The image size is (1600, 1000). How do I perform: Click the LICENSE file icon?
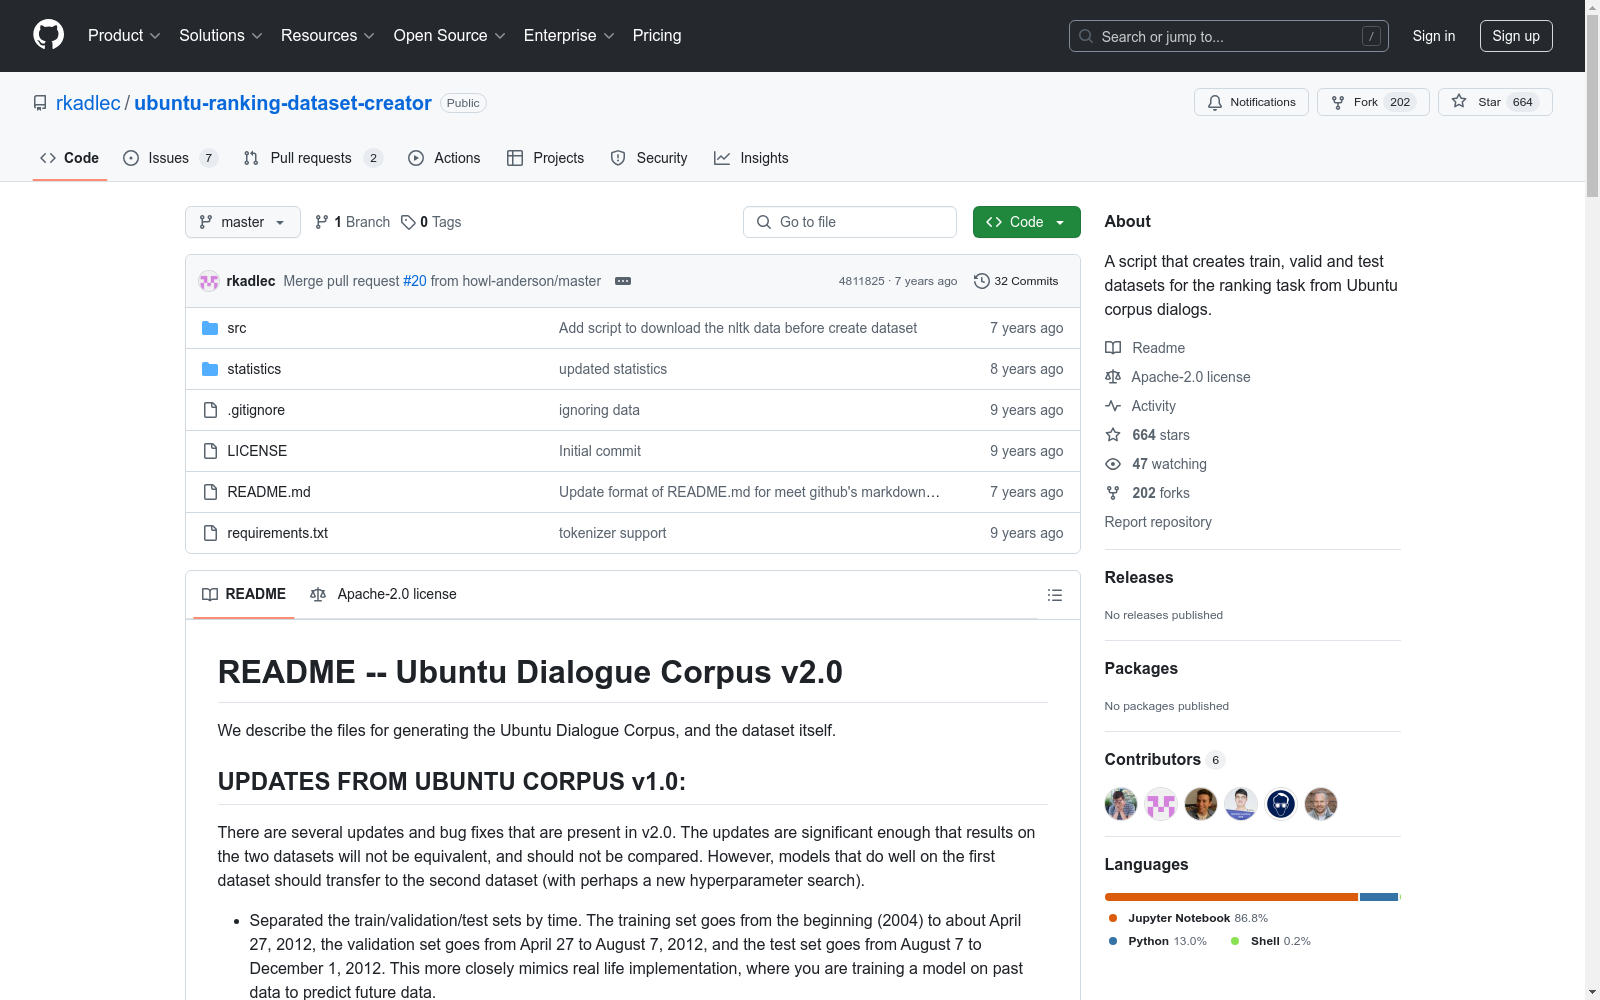click(210, 451)
